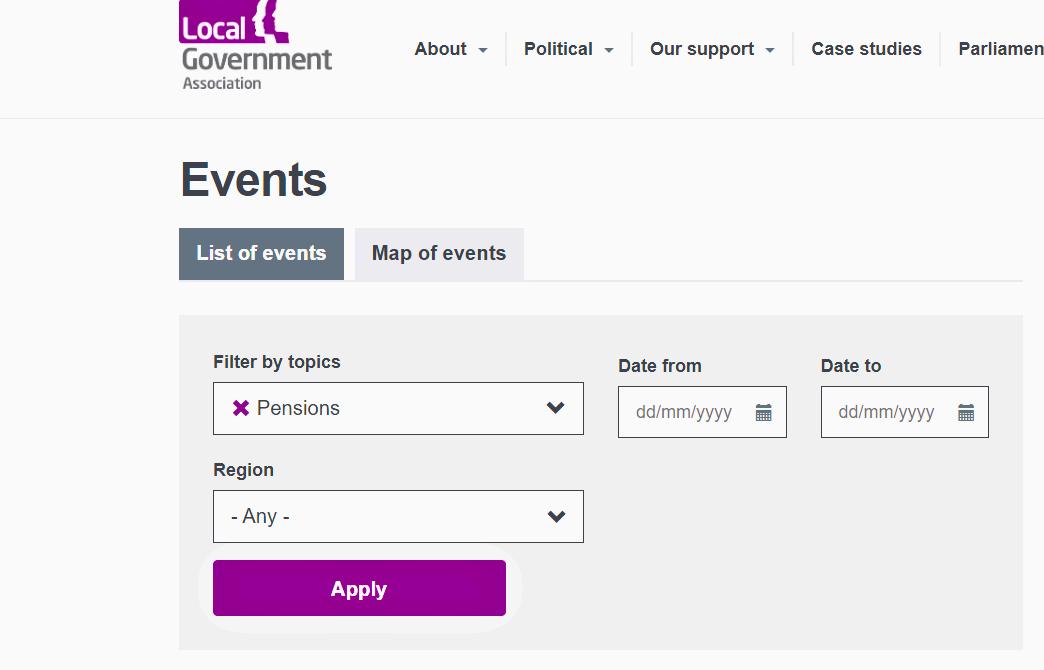Open the Our support menu
Image resolution: width=1044 pixels, height=670 pixels.
(702, 49)
